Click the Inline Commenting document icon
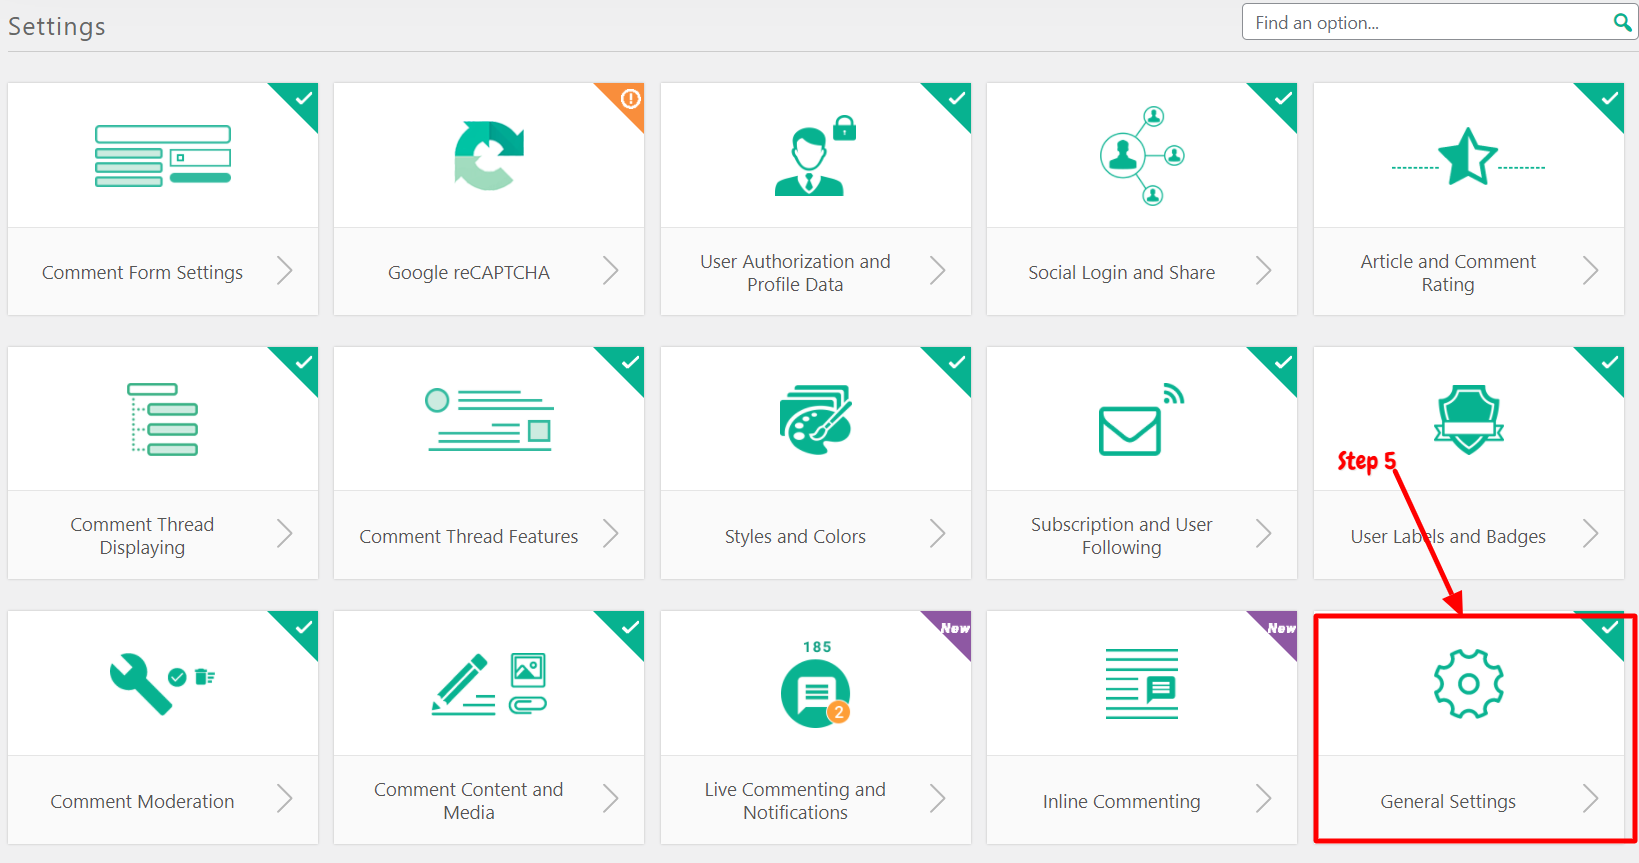Viewport: 1639px width, 863px height. tap(1142, 684)
